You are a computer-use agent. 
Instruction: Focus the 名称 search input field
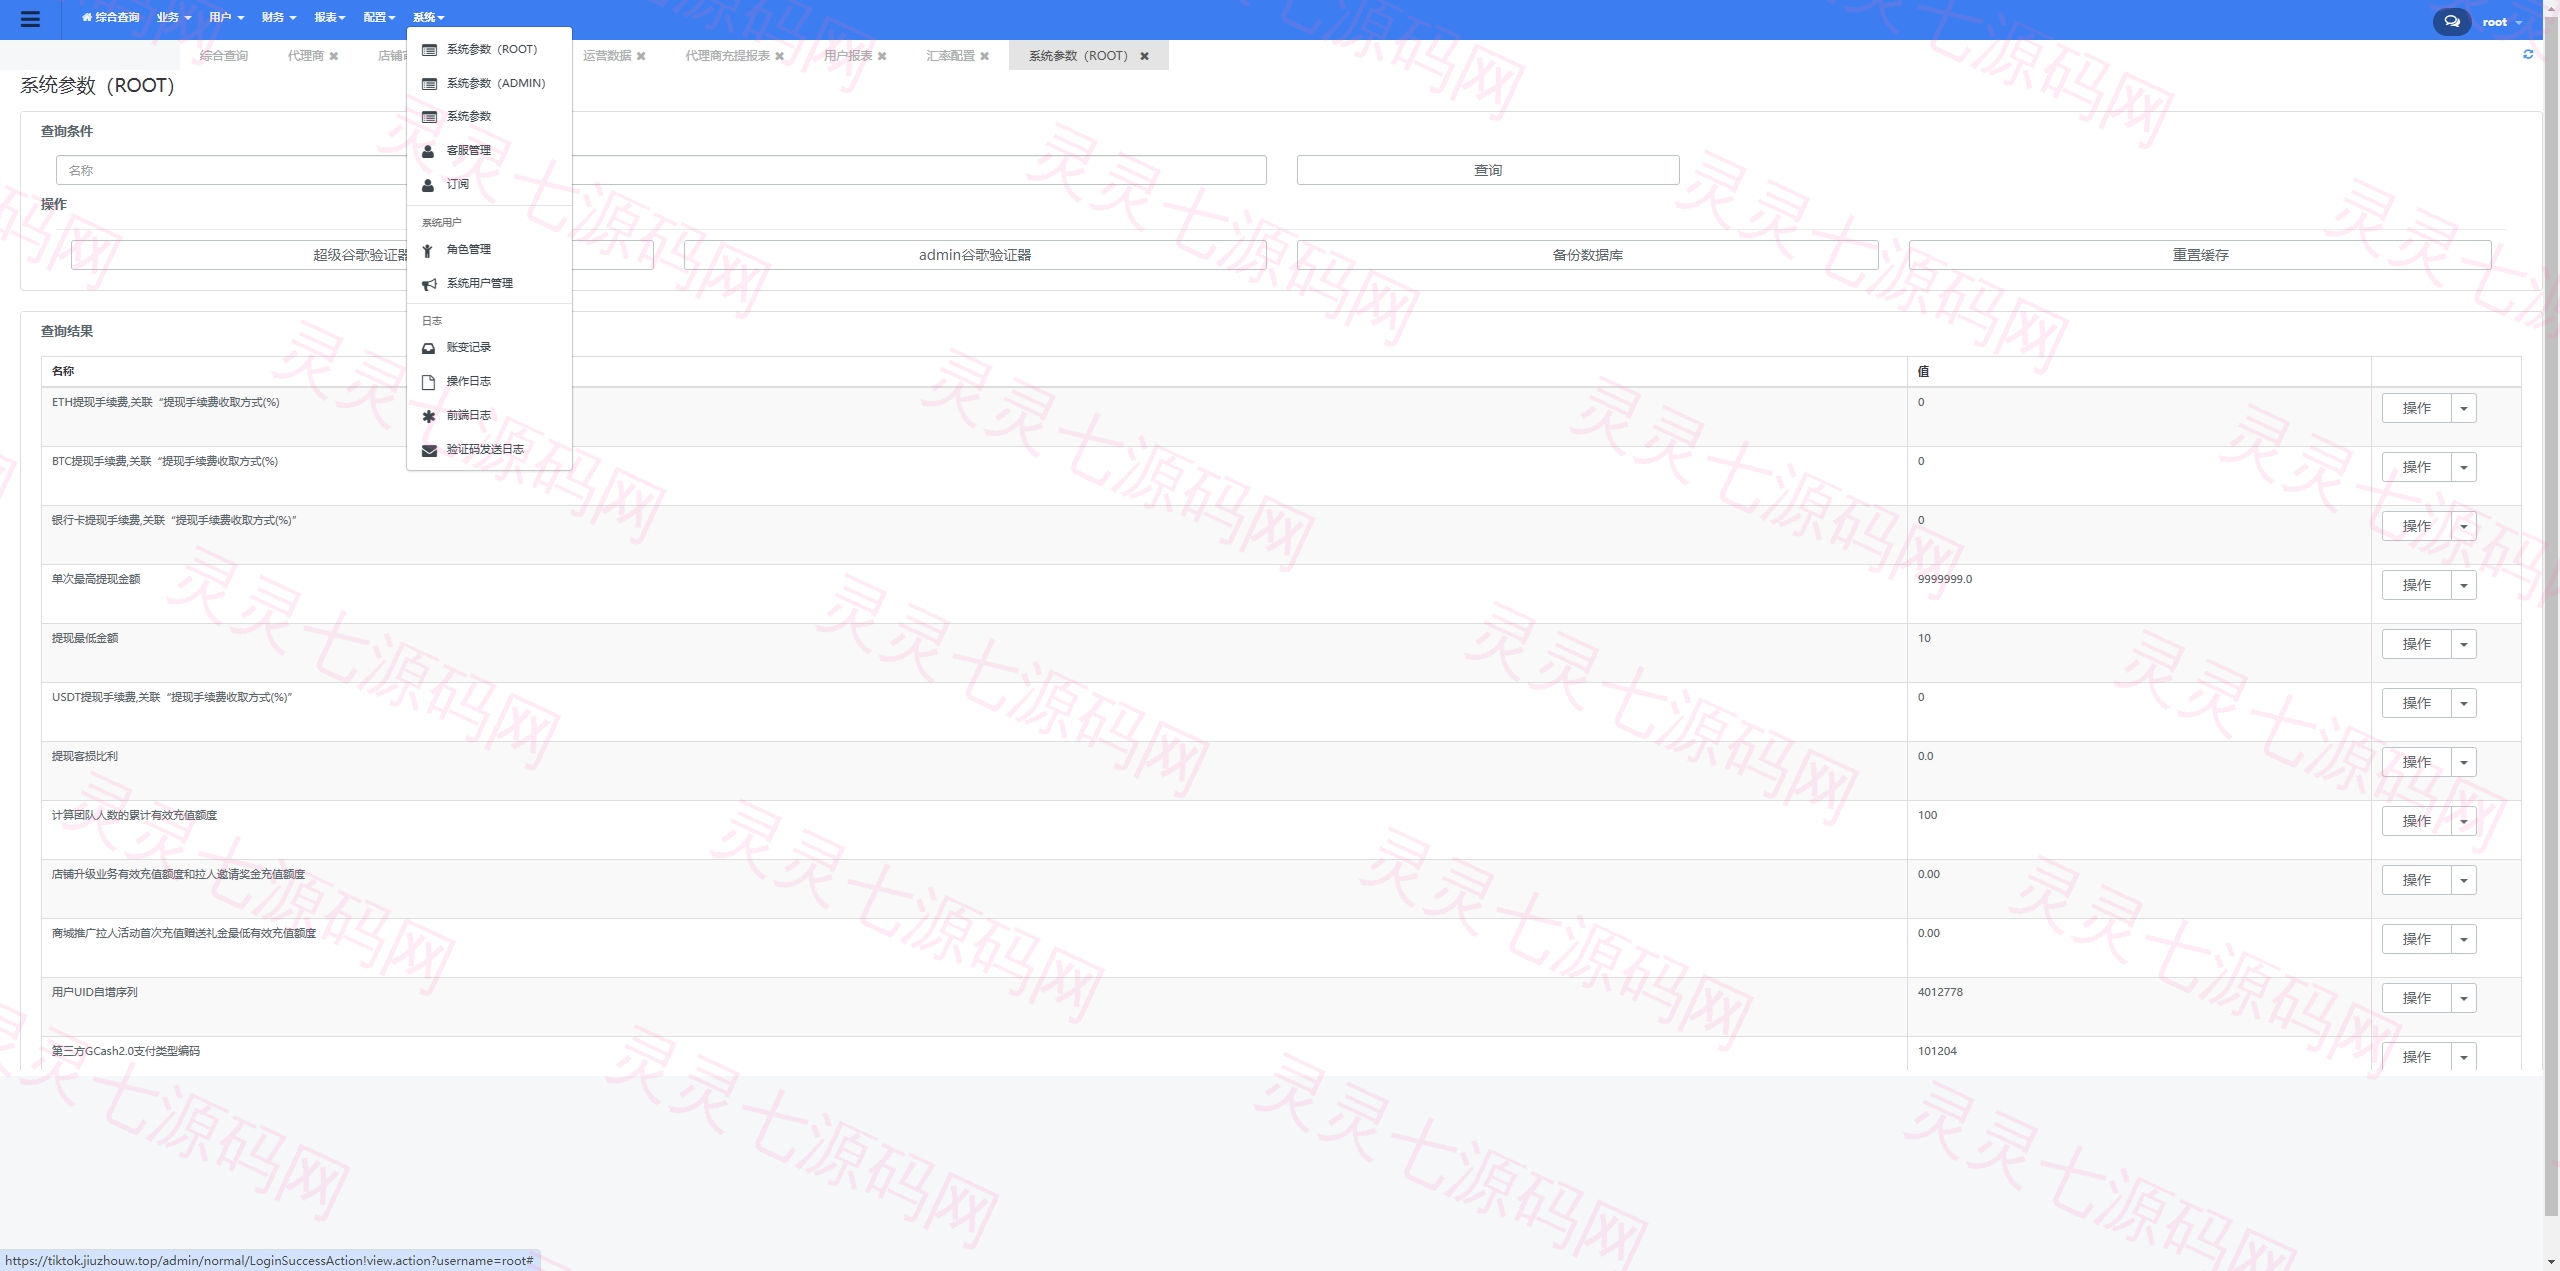(661, 170)
